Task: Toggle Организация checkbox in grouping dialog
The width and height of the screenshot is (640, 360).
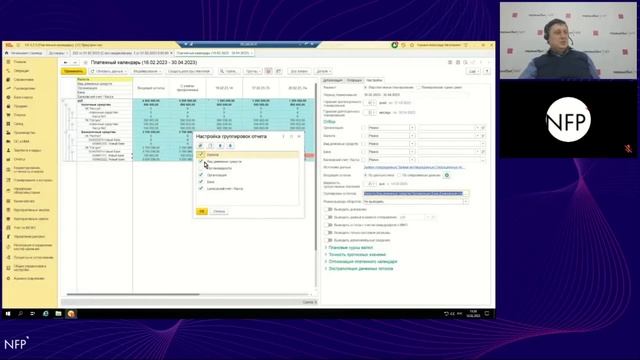Action: (201, 175)
